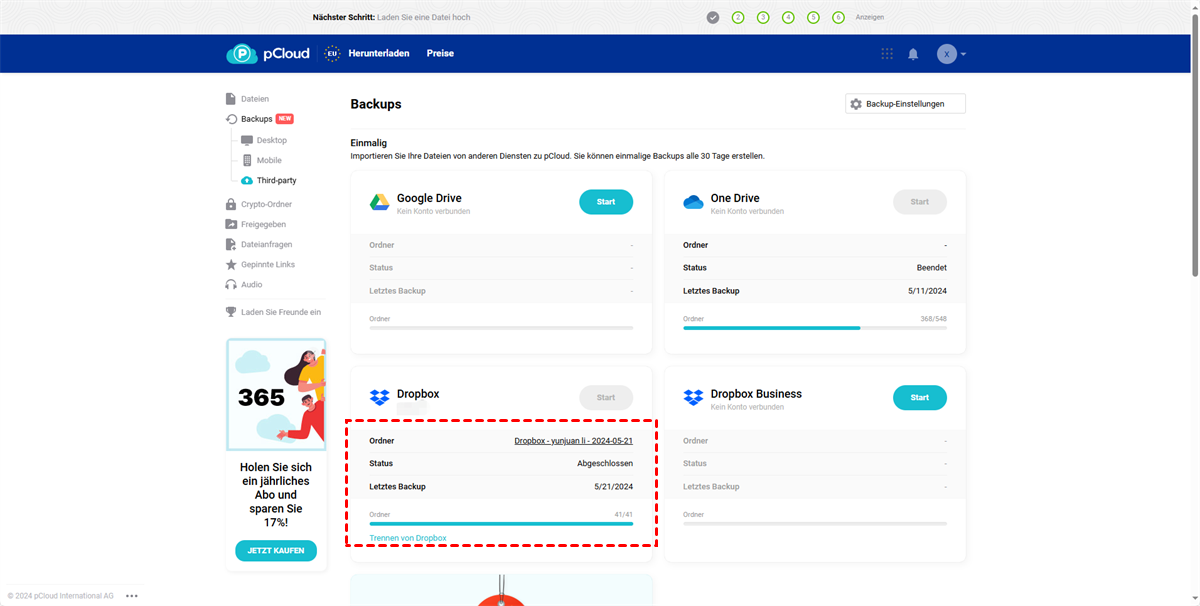Open the notifications bell icon
Image resolution: width=1200 pixels, height=606 pixels.
coord(913,54)
